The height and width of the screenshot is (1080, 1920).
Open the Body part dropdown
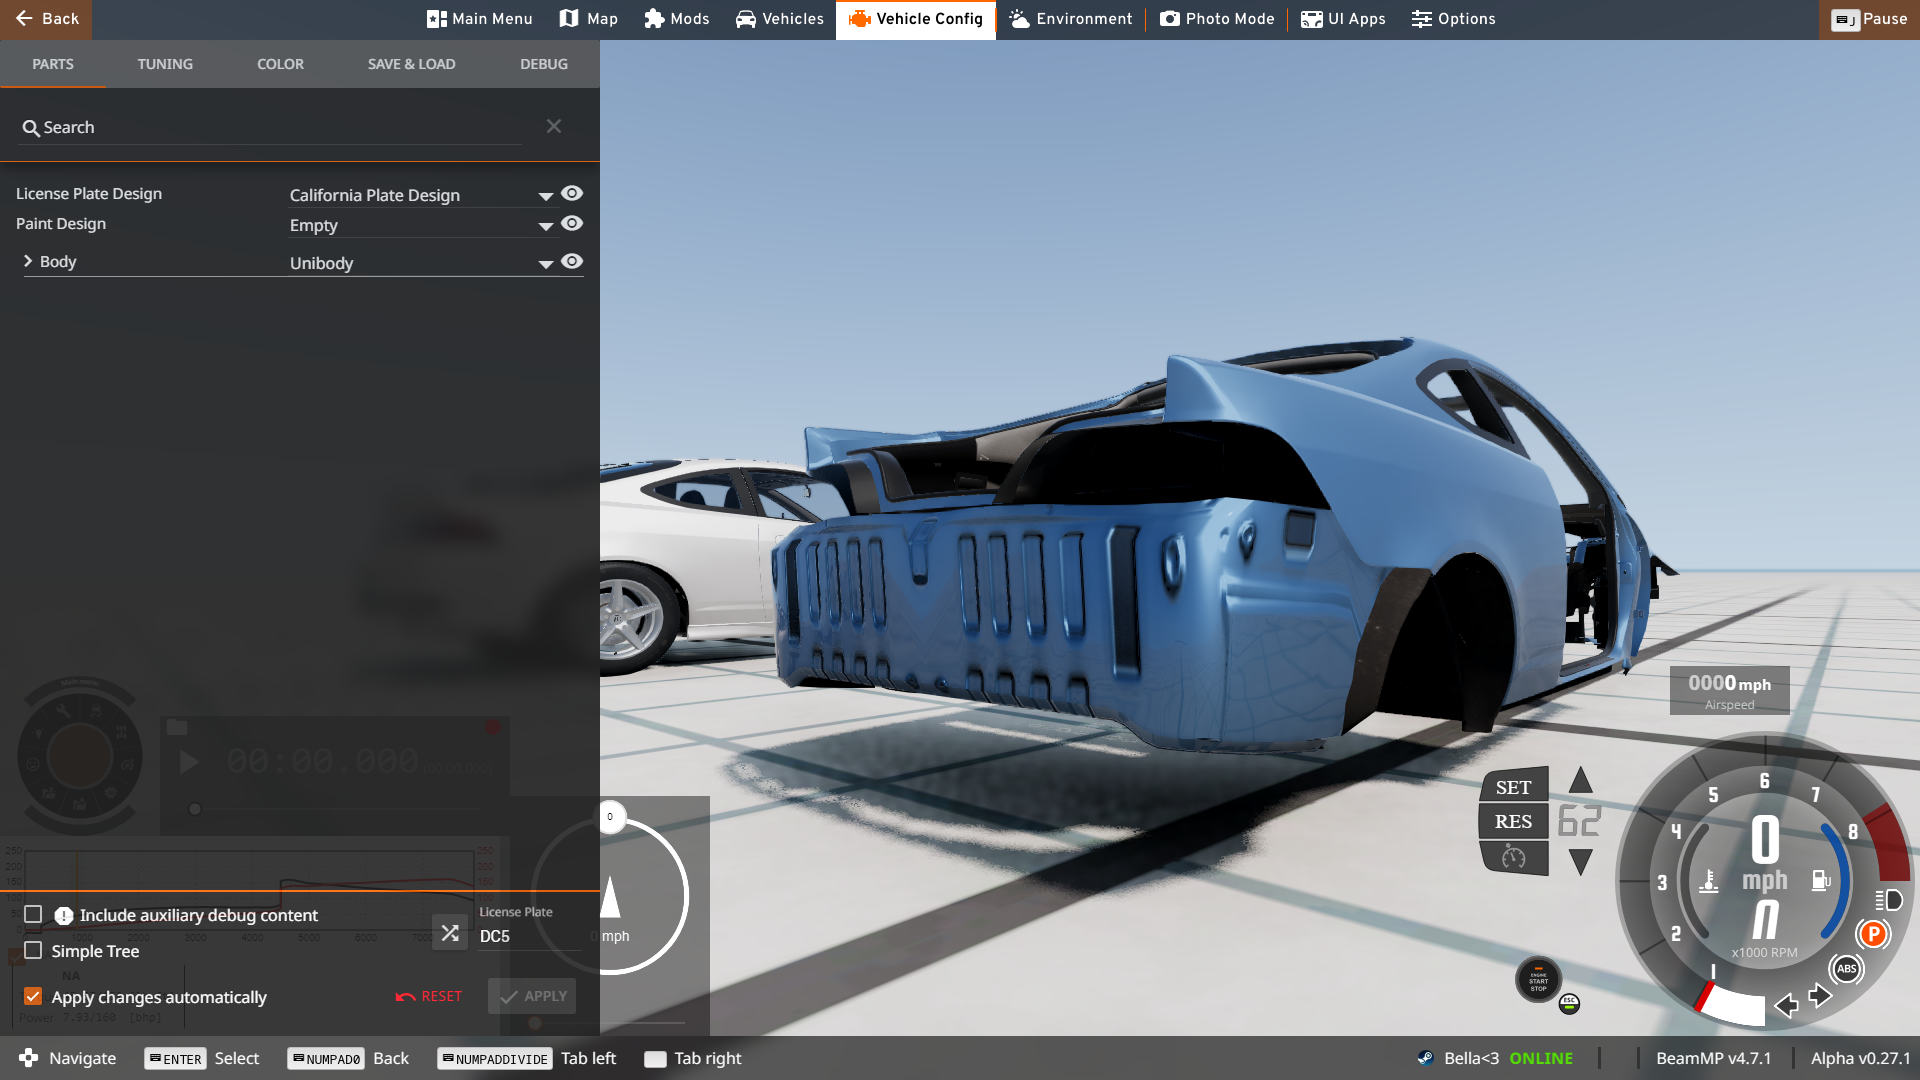coord(421,263)
